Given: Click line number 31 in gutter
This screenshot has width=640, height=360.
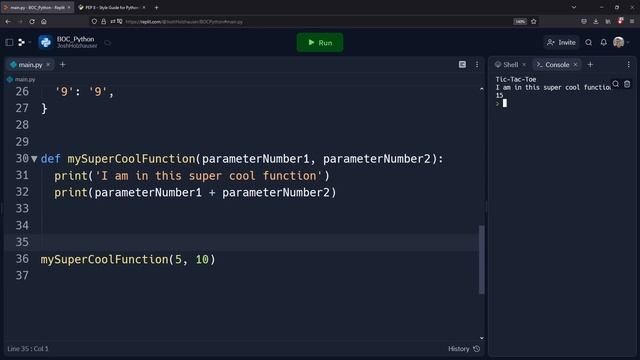Looking at the screenshot, I should (22, 176).
